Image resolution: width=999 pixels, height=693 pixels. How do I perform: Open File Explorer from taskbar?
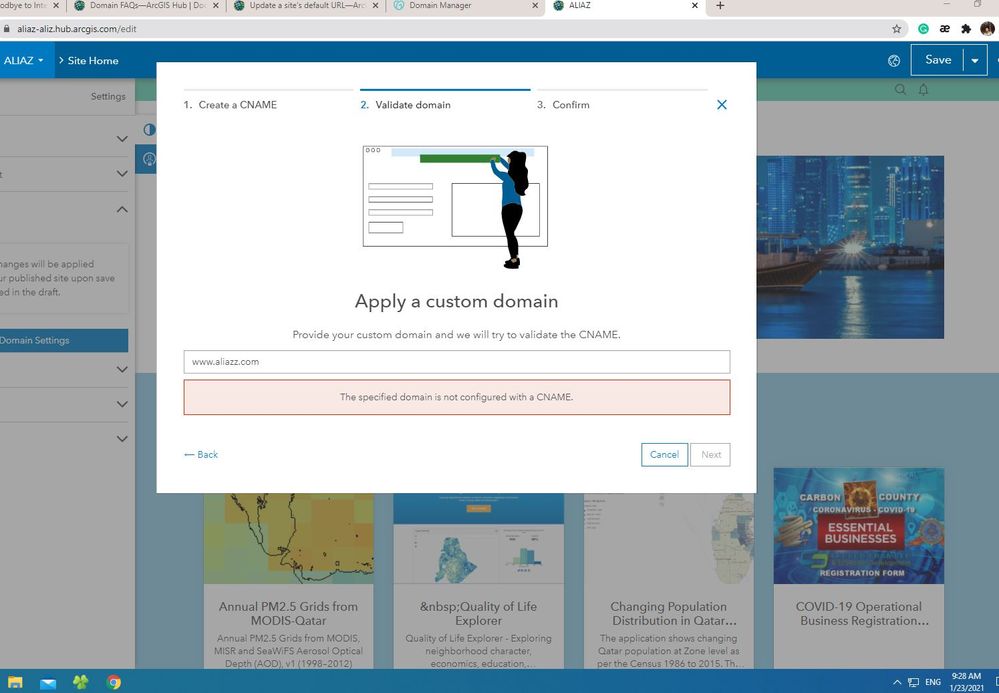point(15,682)
